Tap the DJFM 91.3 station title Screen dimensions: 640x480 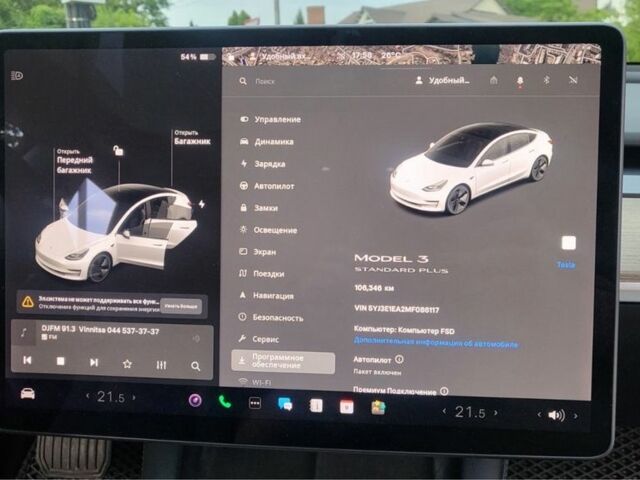point(100,330)
